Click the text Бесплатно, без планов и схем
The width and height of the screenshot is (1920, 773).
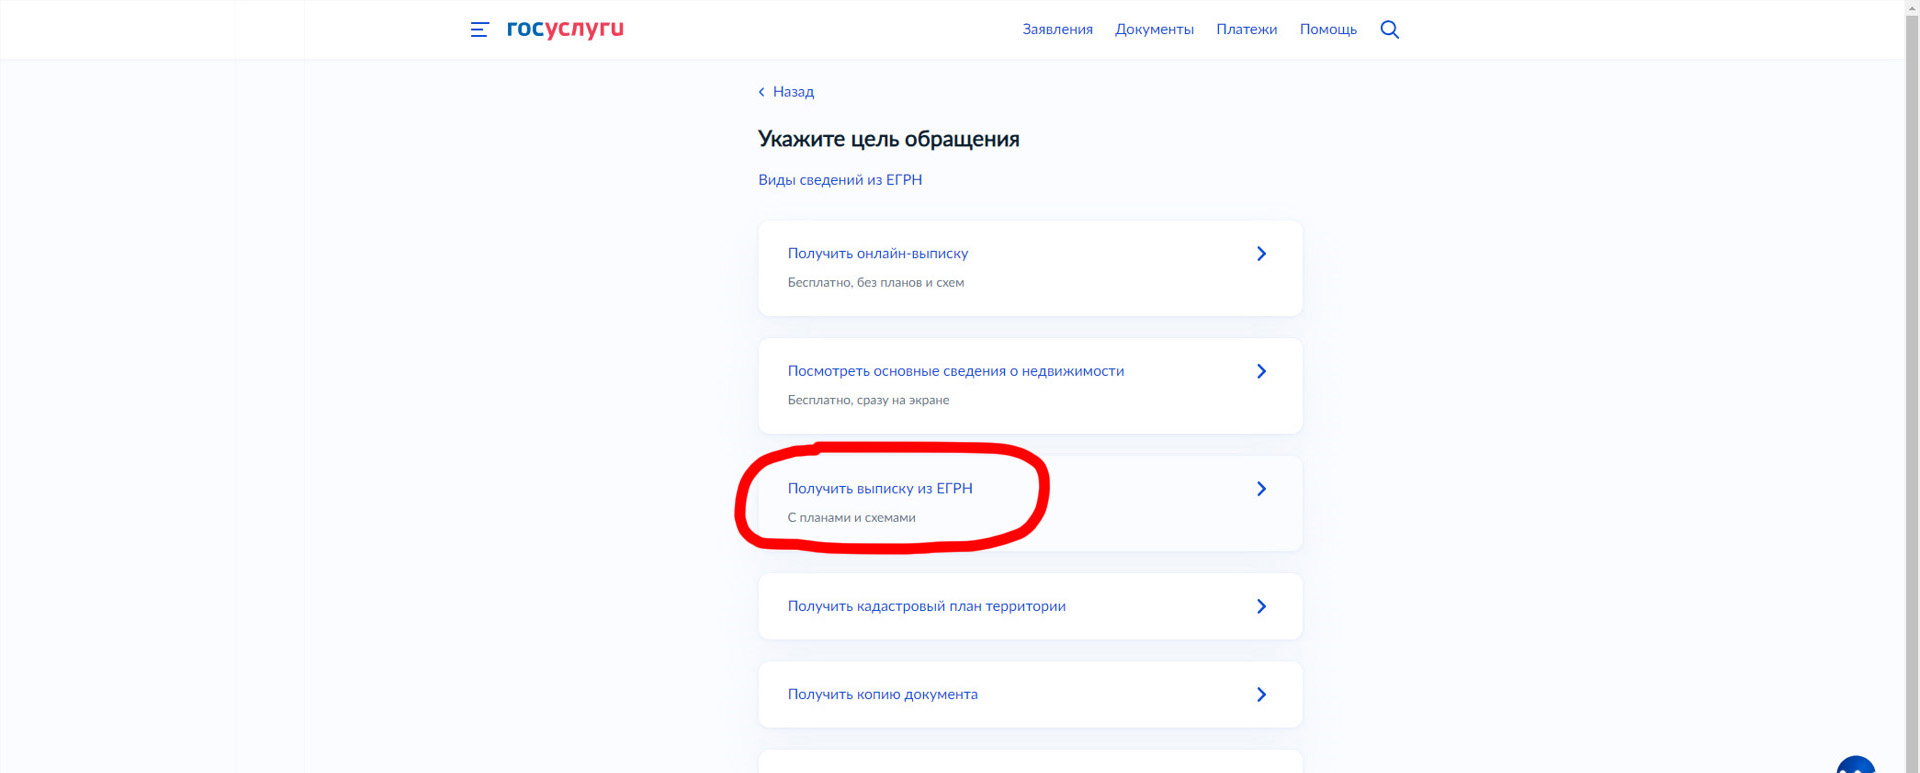point(875,282)
